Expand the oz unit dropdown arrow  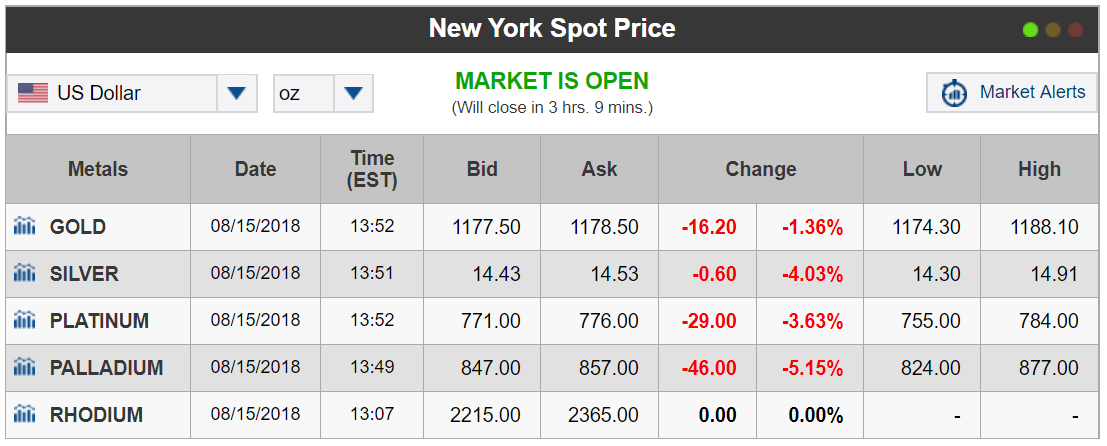[x=353, y=93]
